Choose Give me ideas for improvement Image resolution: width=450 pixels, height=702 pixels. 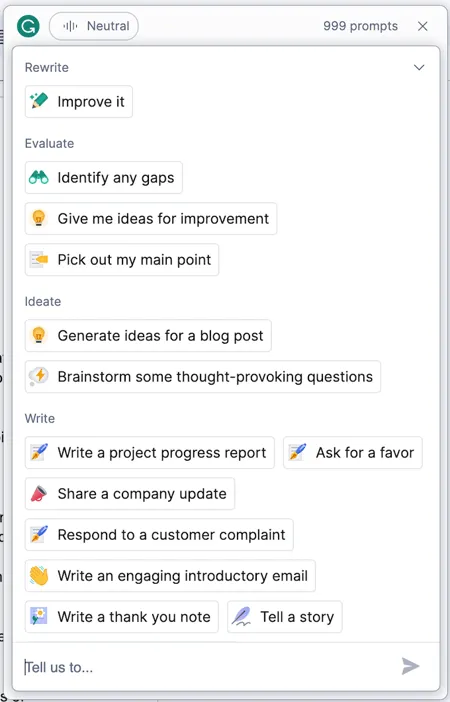pos(151,218)
